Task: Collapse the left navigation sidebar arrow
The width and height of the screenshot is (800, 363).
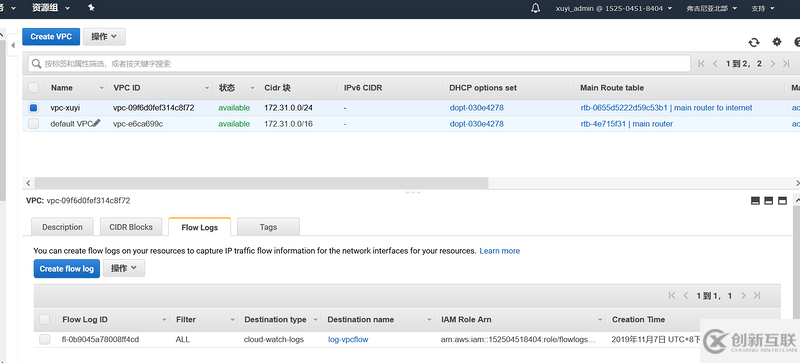Action: point(13,45)
